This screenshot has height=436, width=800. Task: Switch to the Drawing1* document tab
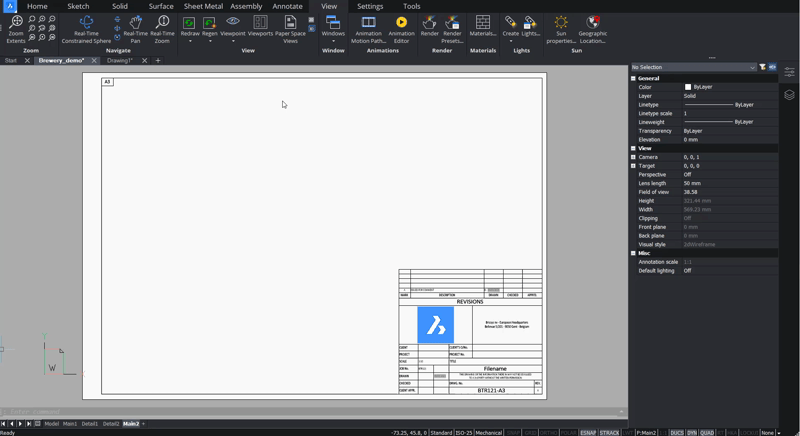pyautogui.click(x=120, y=60)
